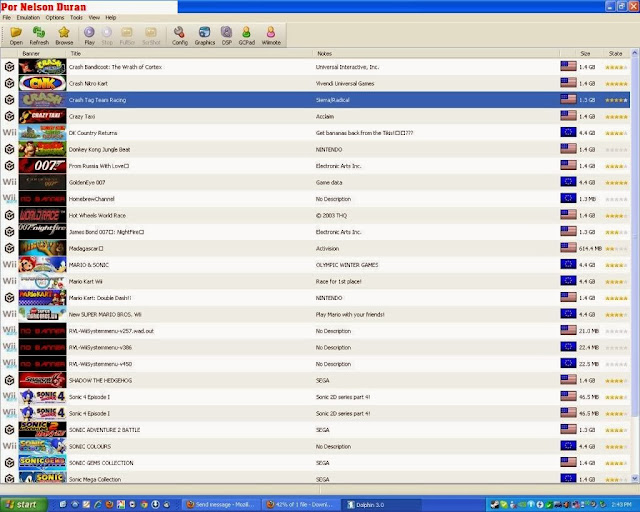Open the File menu
640x512 pixels.
pyautogui.click(x=7, y=18)
